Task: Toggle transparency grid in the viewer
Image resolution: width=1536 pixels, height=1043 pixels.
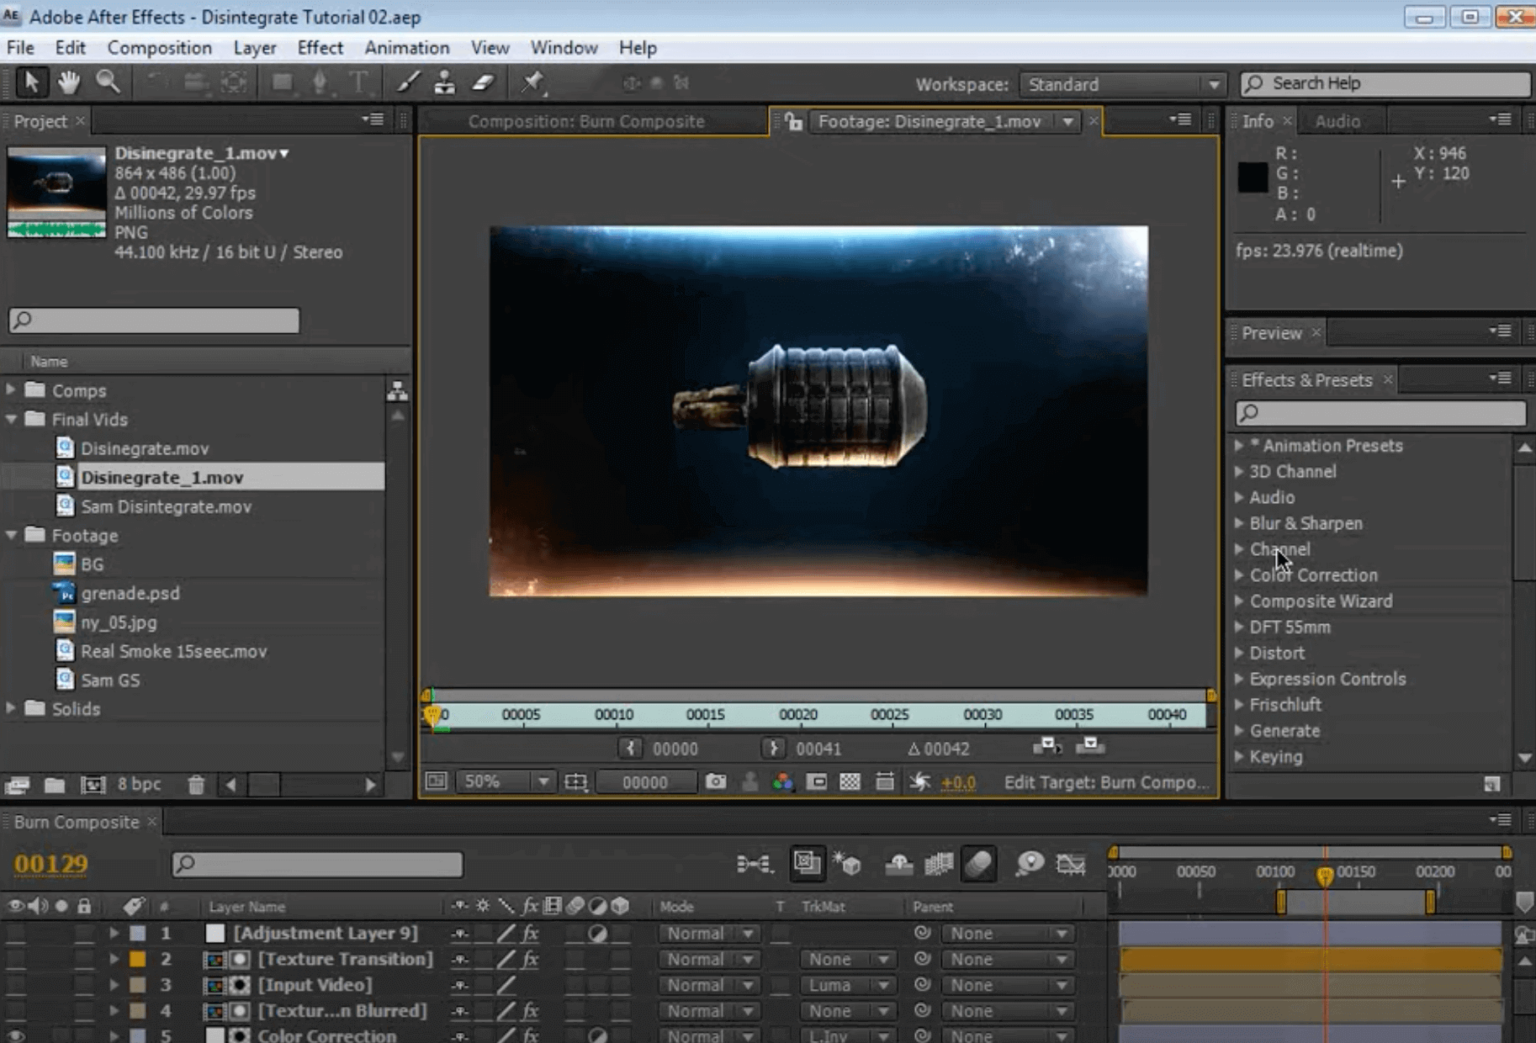Action: tap(848, 782)
